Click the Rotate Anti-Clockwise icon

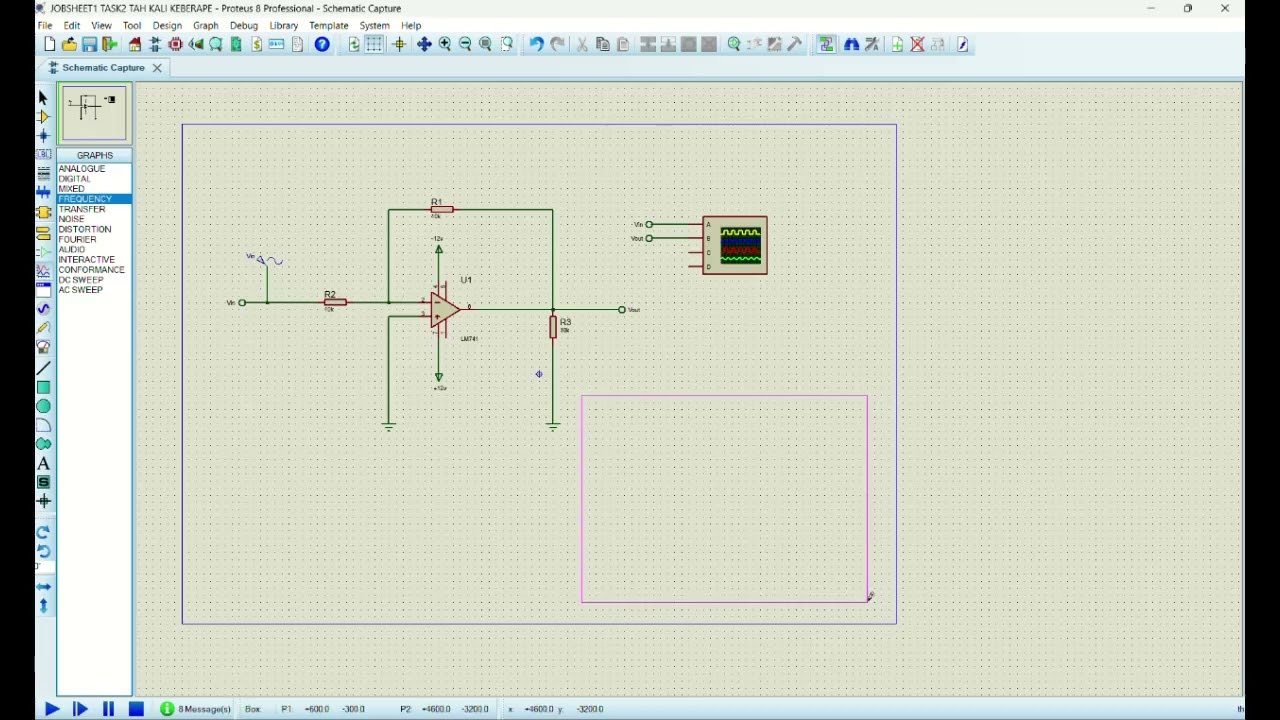(43, 551)
